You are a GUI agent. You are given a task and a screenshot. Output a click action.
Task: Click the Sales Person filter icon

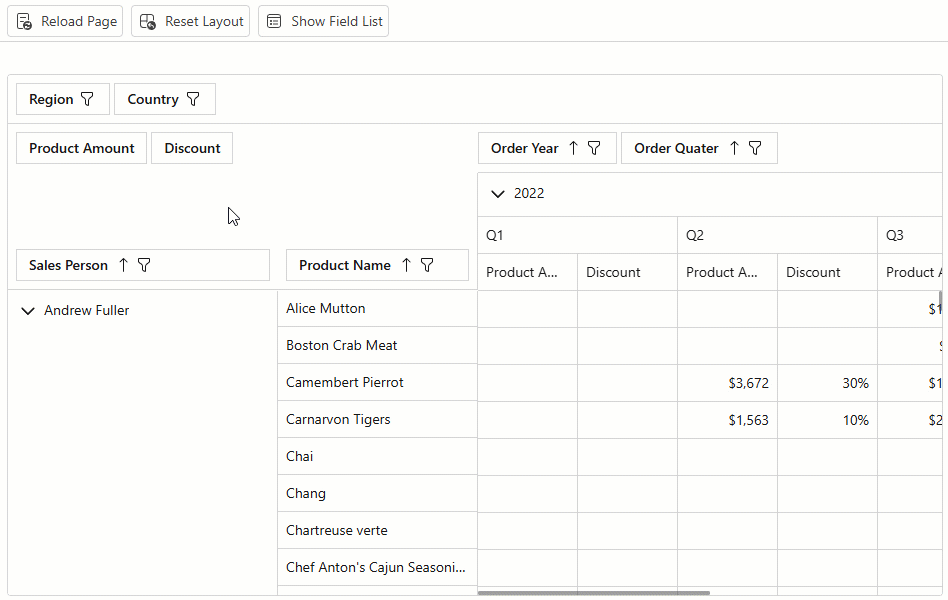pyautogui.click(x=144, y=265)
